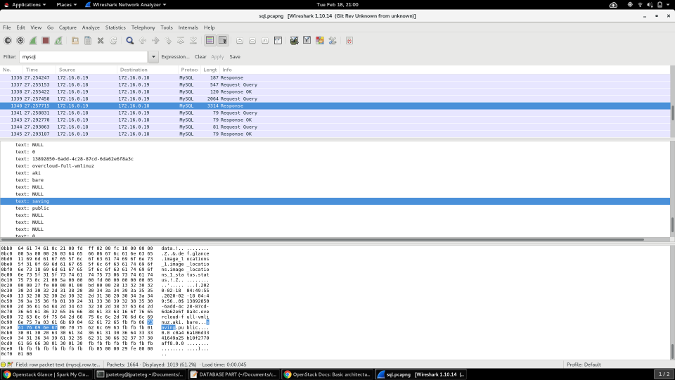Open capture options icon in toolbar
The image size is (675, 380).
pos(20,40)
